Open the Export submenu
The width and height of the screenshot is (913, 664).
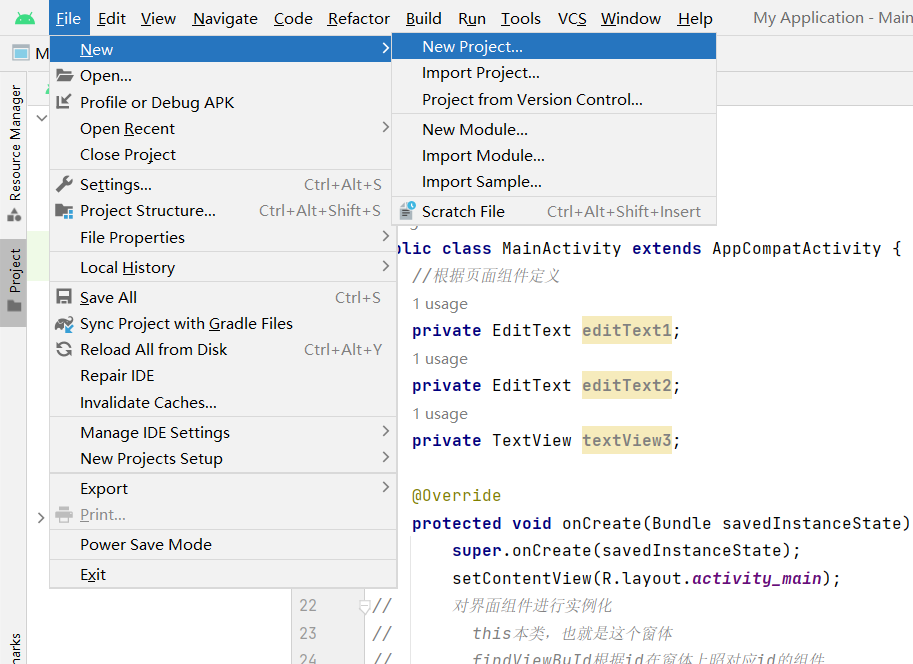point(385,488)
